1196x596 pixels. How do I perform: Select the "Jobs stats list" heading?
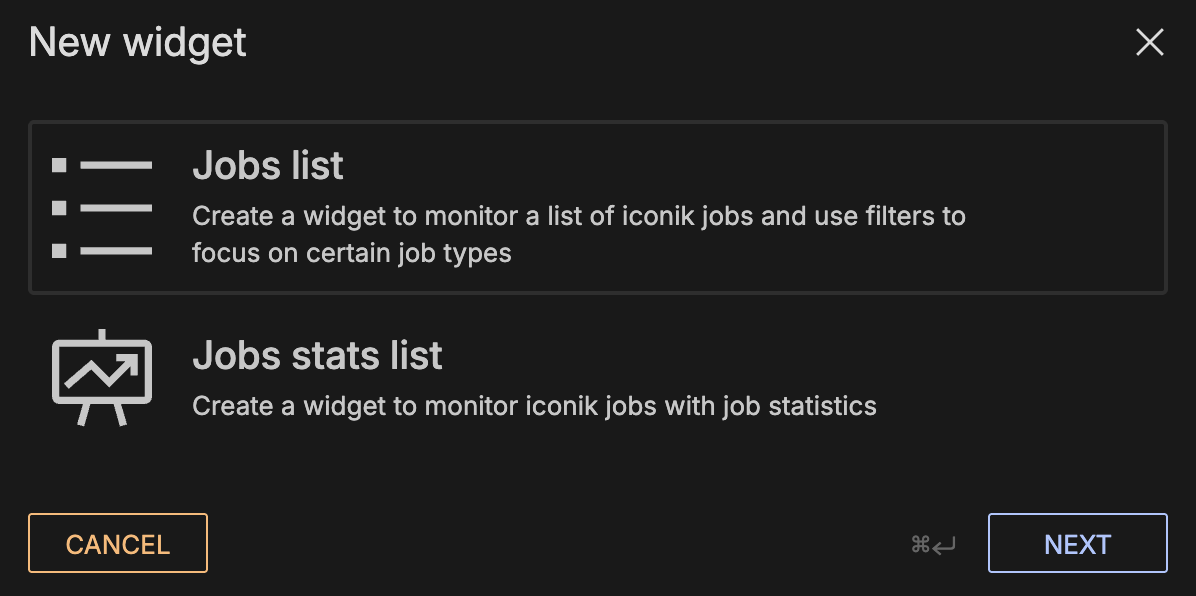(x=317, y=356)
